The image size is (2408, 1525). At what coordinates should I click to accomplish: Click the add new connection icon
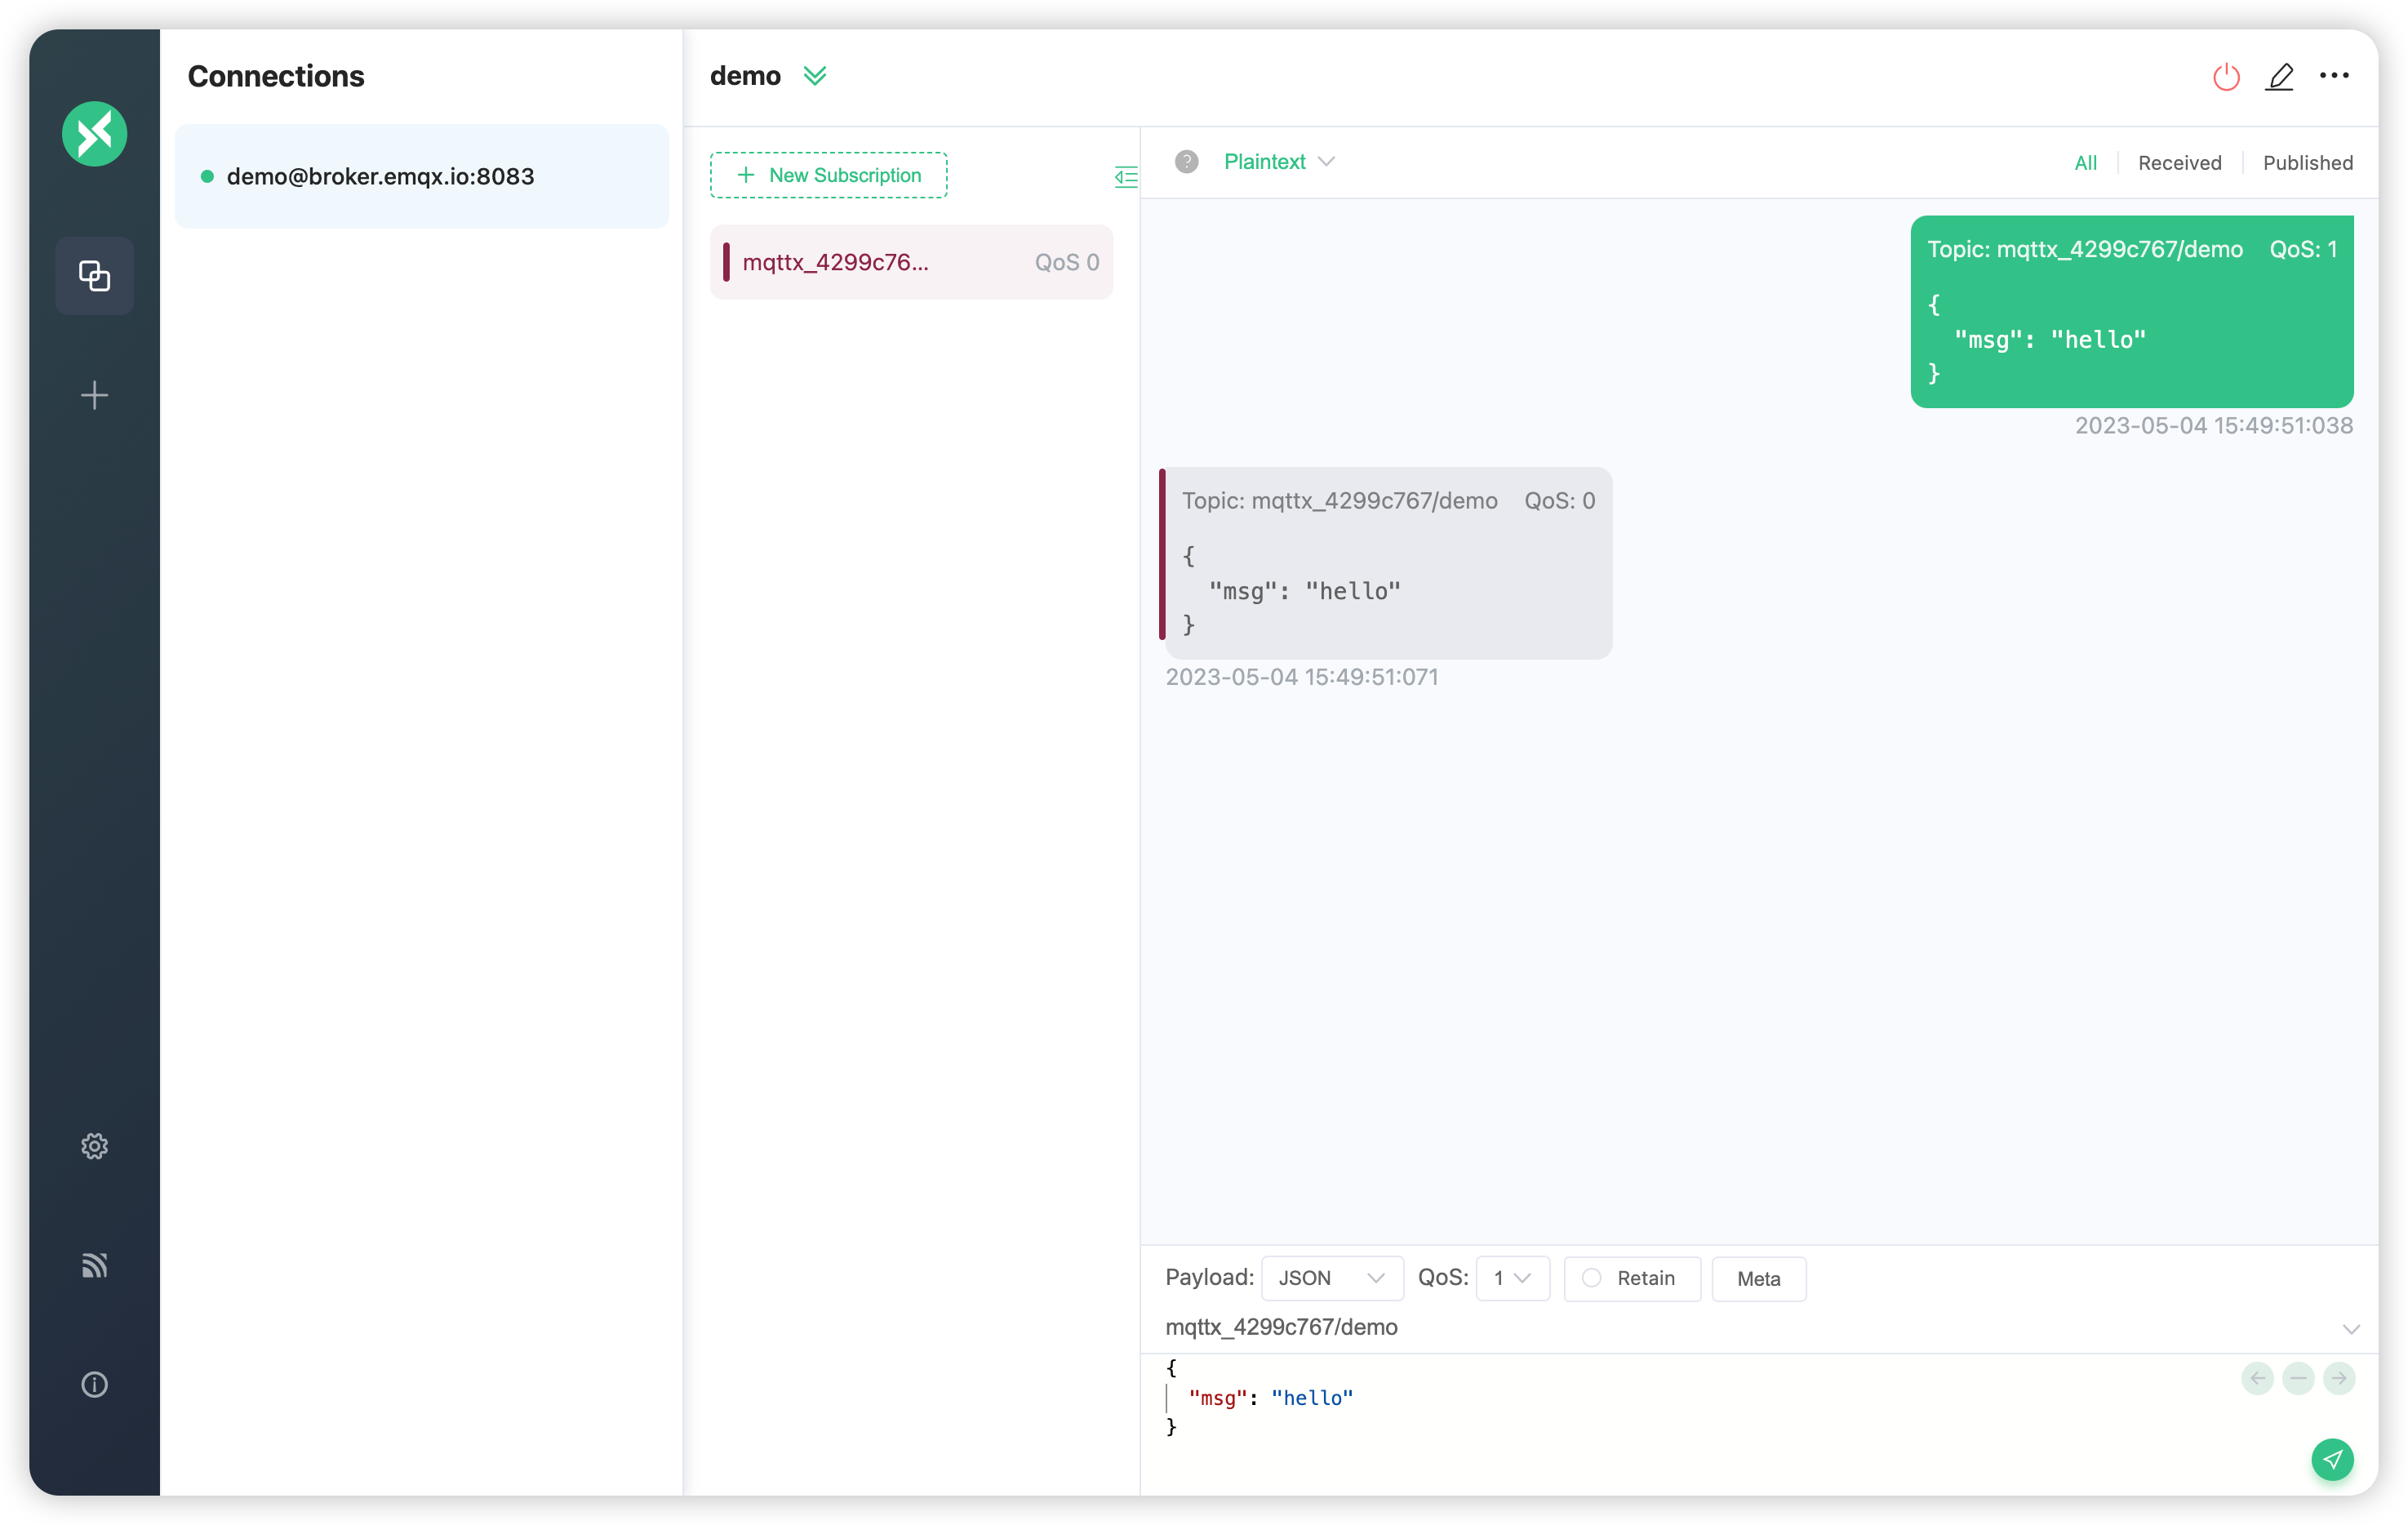pos(96,393)
